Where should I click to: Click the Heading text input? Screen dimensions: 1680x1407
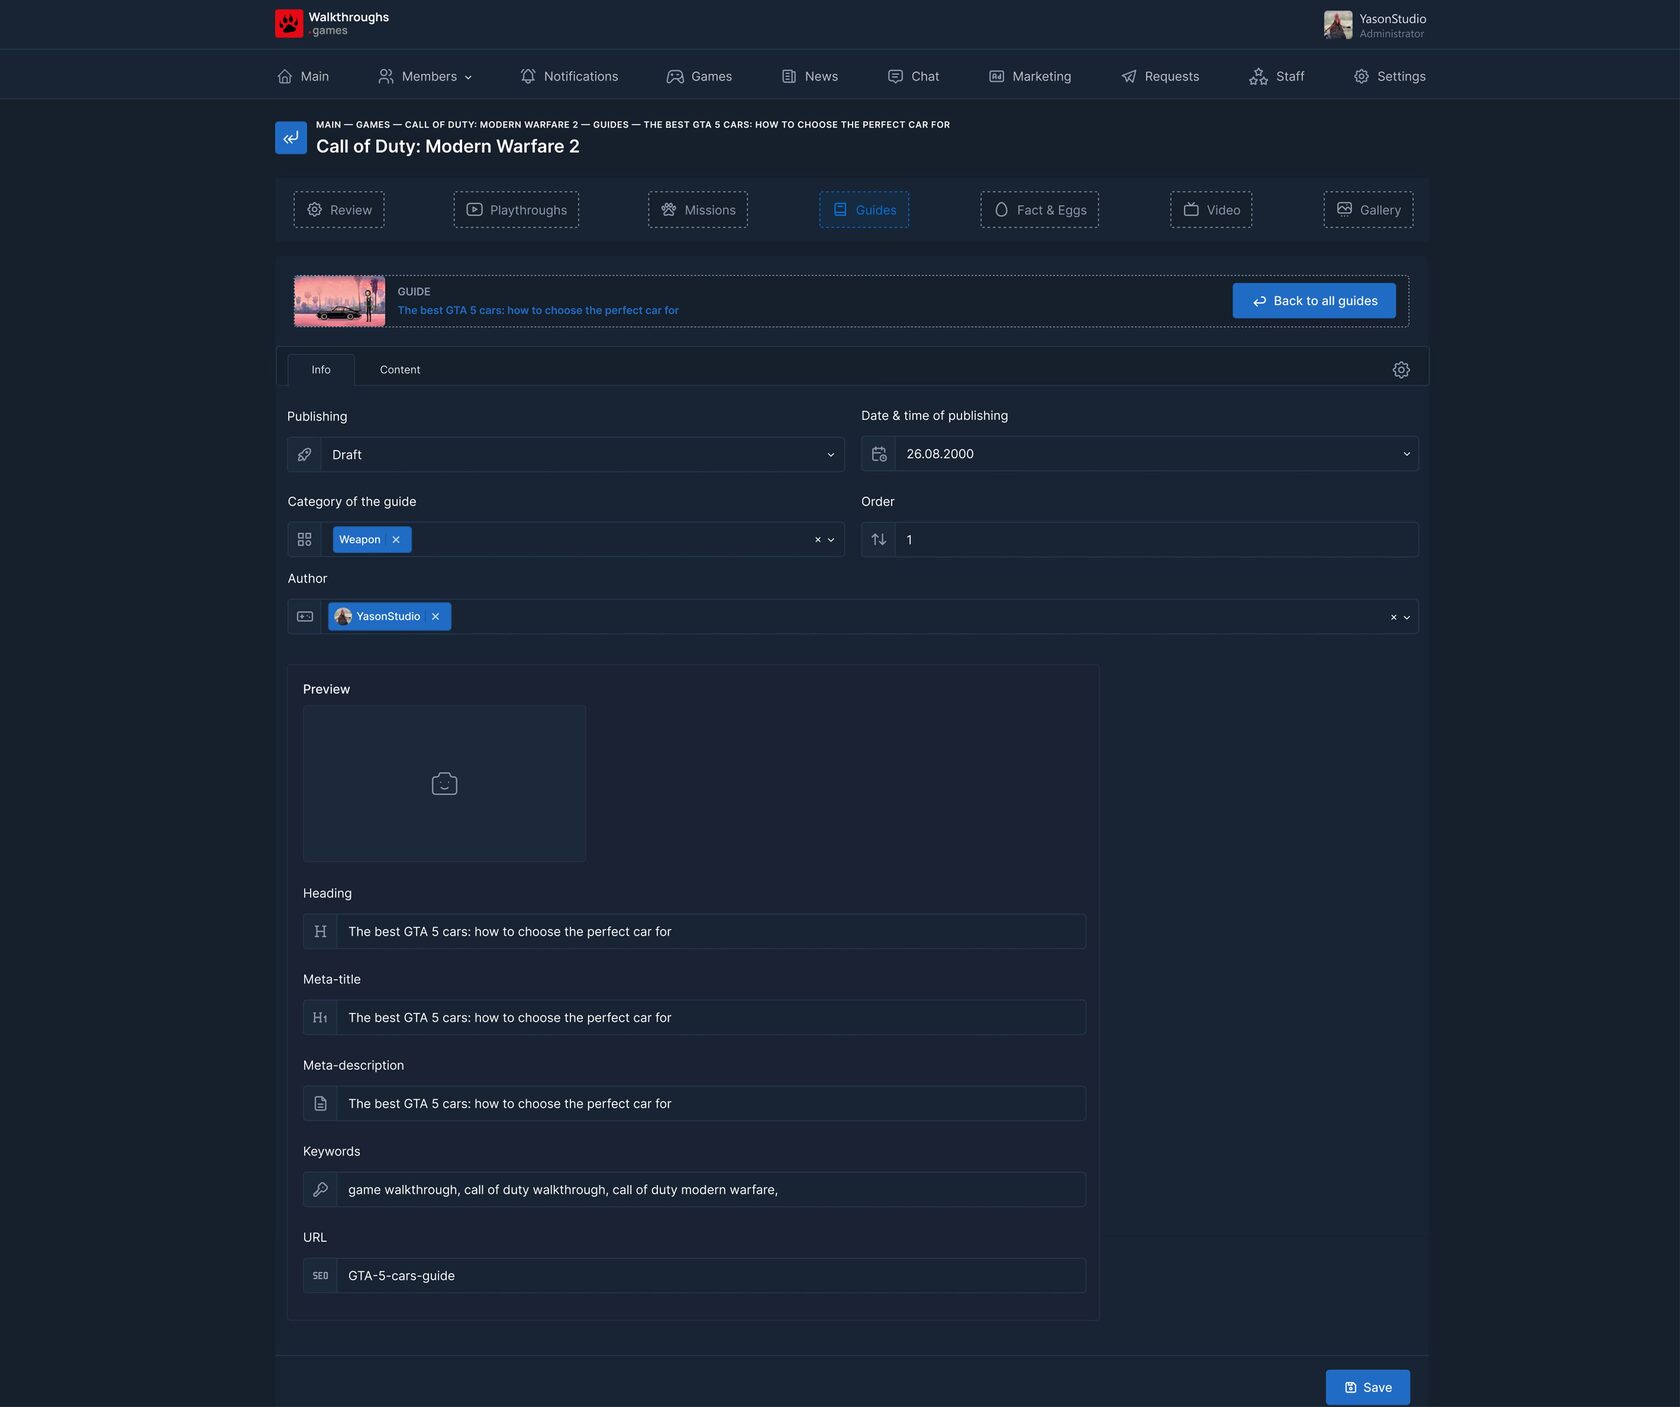(x=711, y=932)
